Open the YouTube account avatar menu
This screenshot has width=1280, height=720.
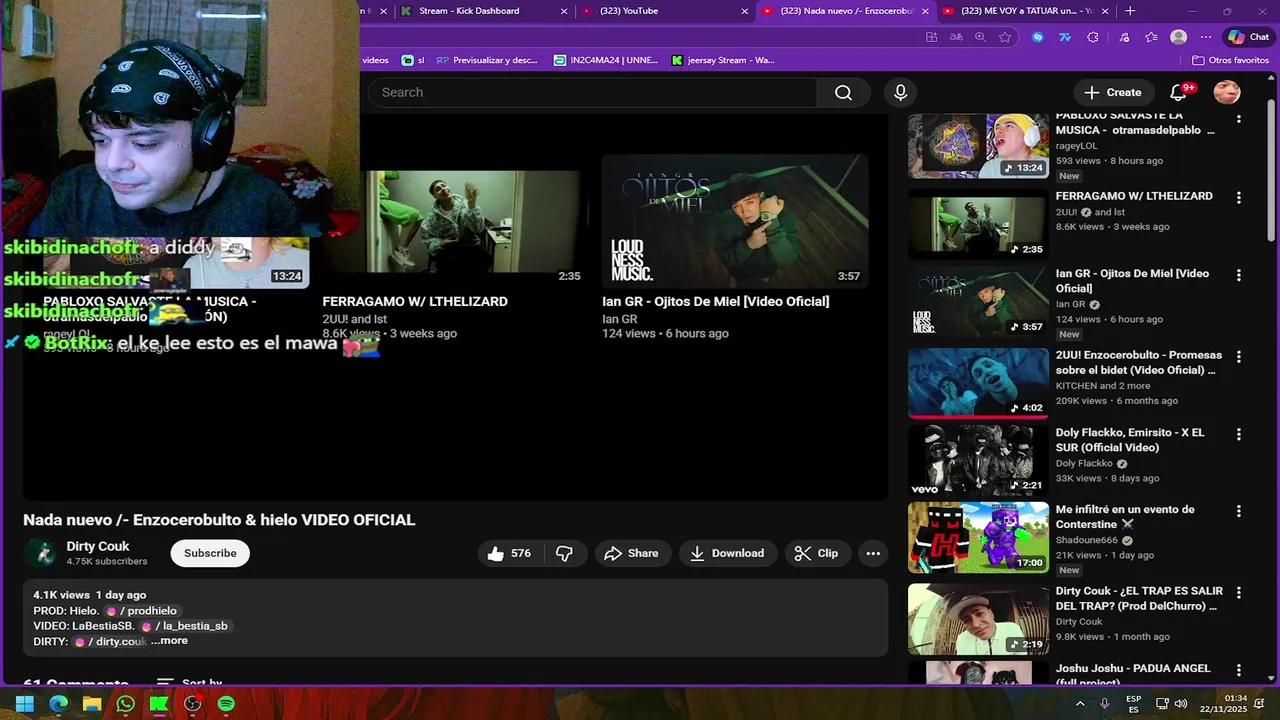pos(1227,92)
